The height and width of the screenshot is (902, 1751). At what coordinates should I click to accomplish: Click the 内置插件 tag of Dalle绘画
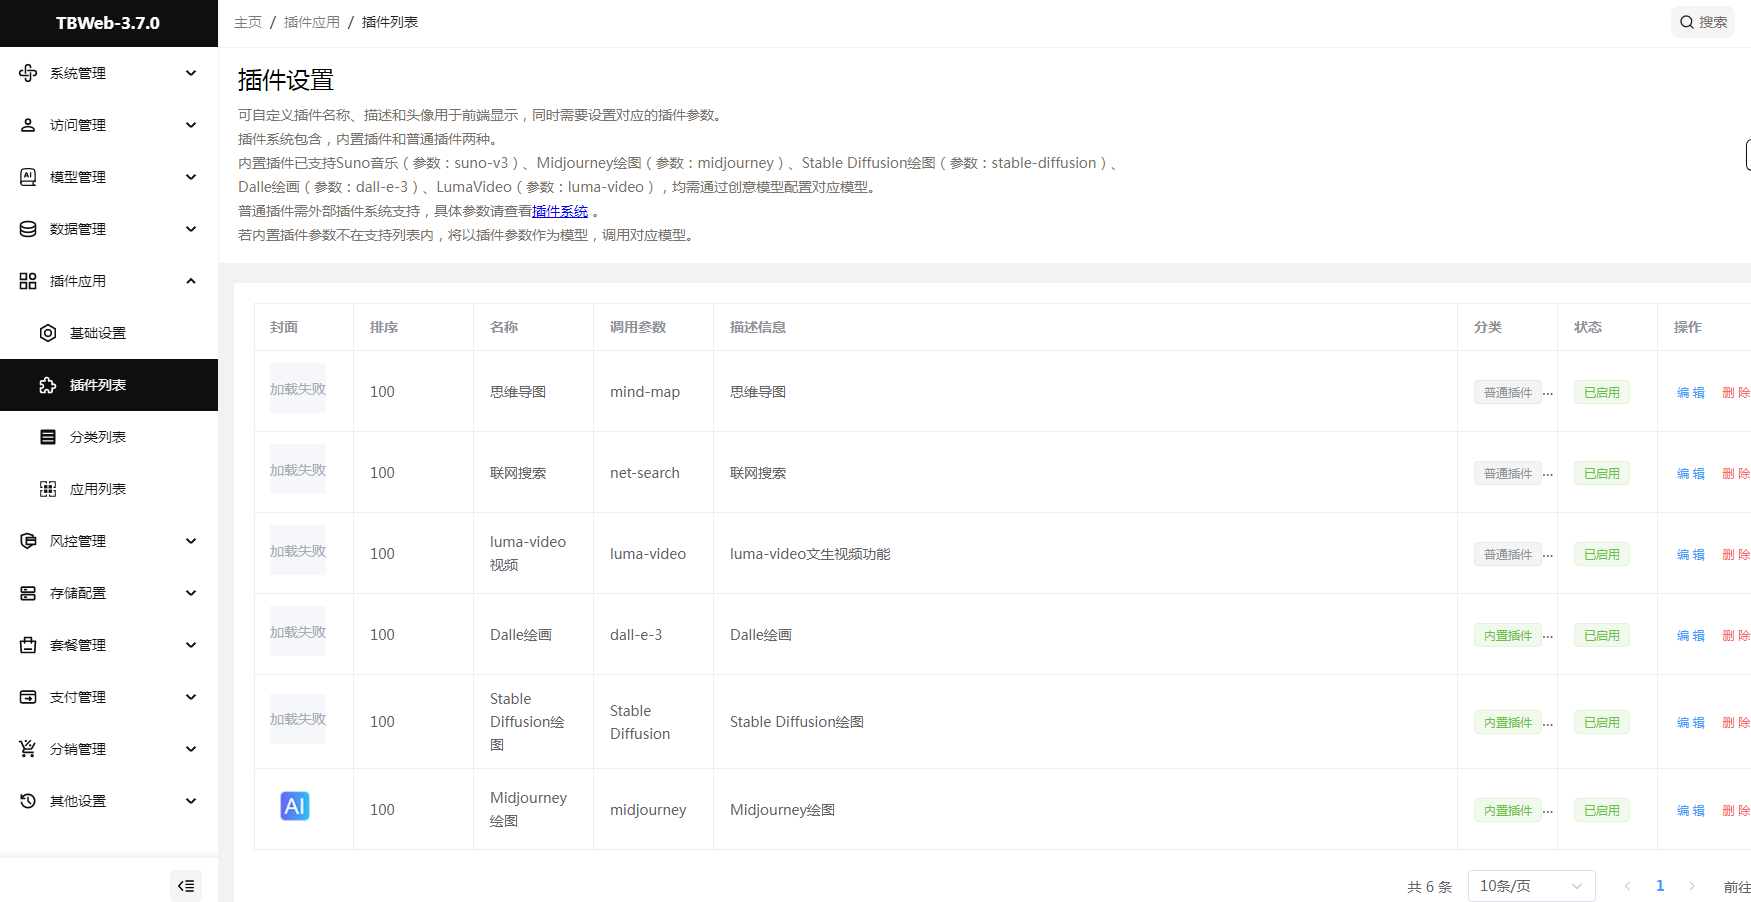(x=1508, y=635)
